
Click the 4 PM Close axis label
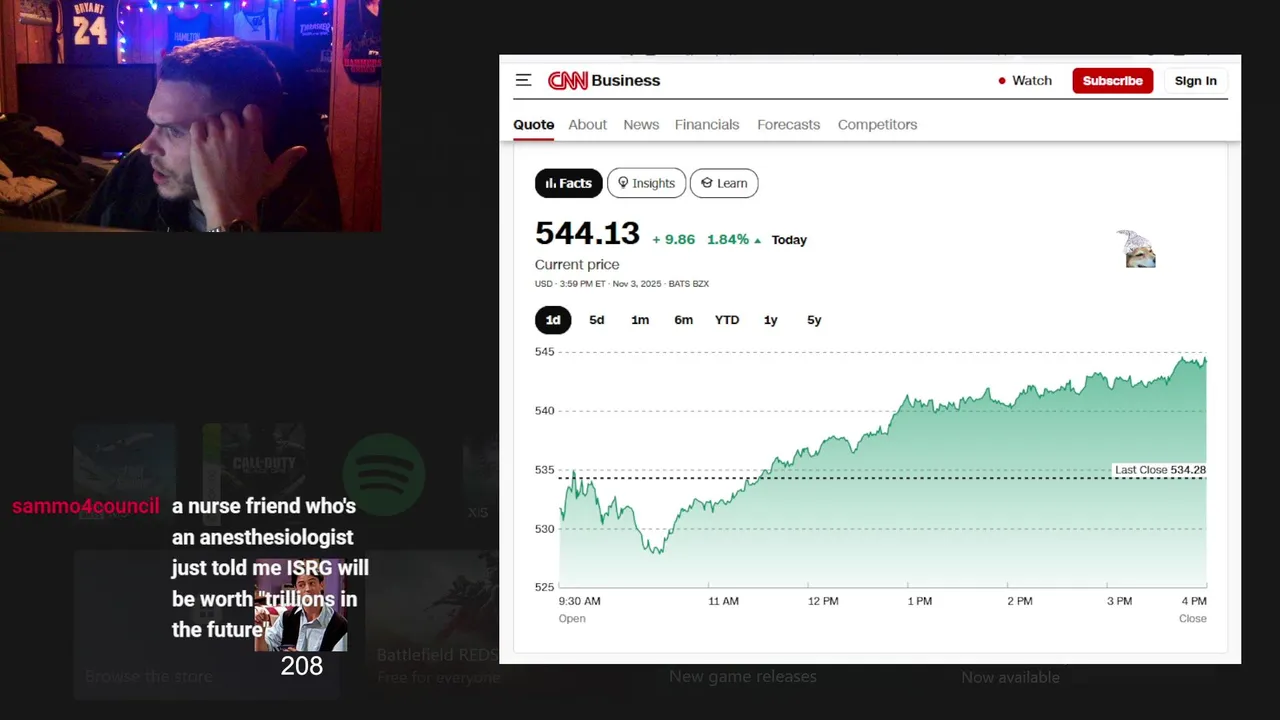1194,609
